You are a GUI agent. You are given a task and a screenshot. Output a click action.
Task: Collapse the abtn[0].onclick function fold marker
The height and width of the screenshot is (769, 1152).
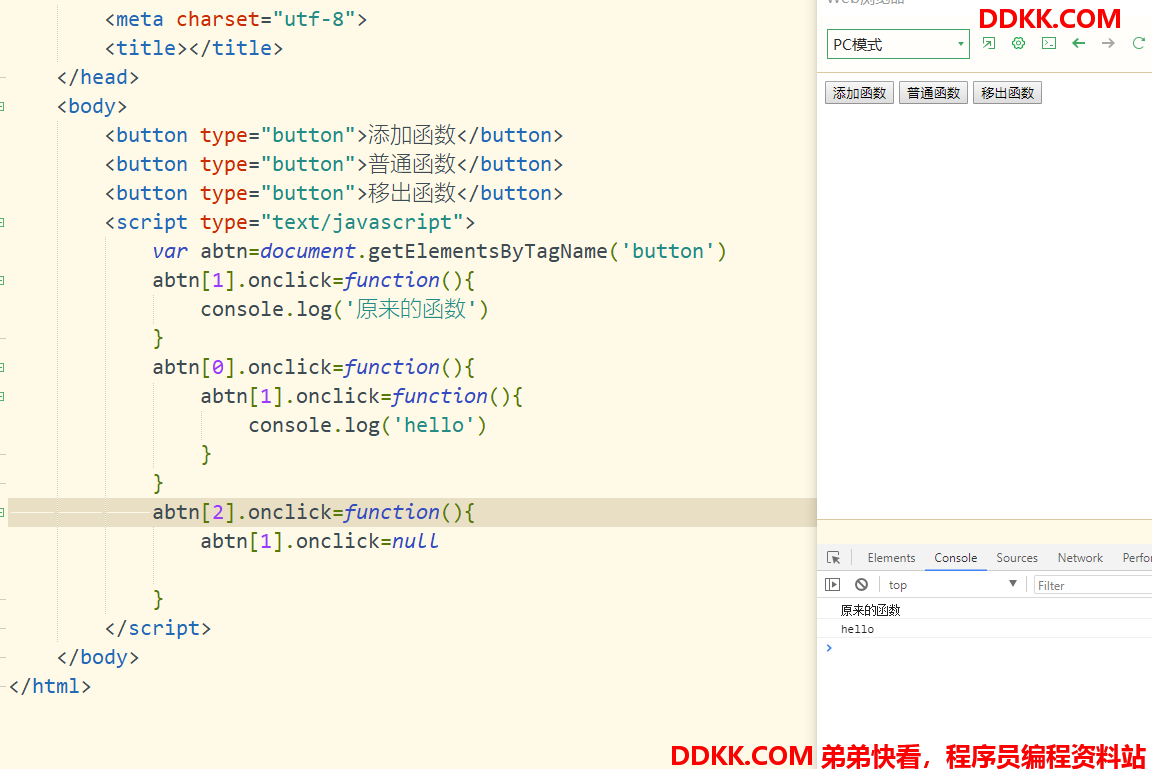[2, 367]
